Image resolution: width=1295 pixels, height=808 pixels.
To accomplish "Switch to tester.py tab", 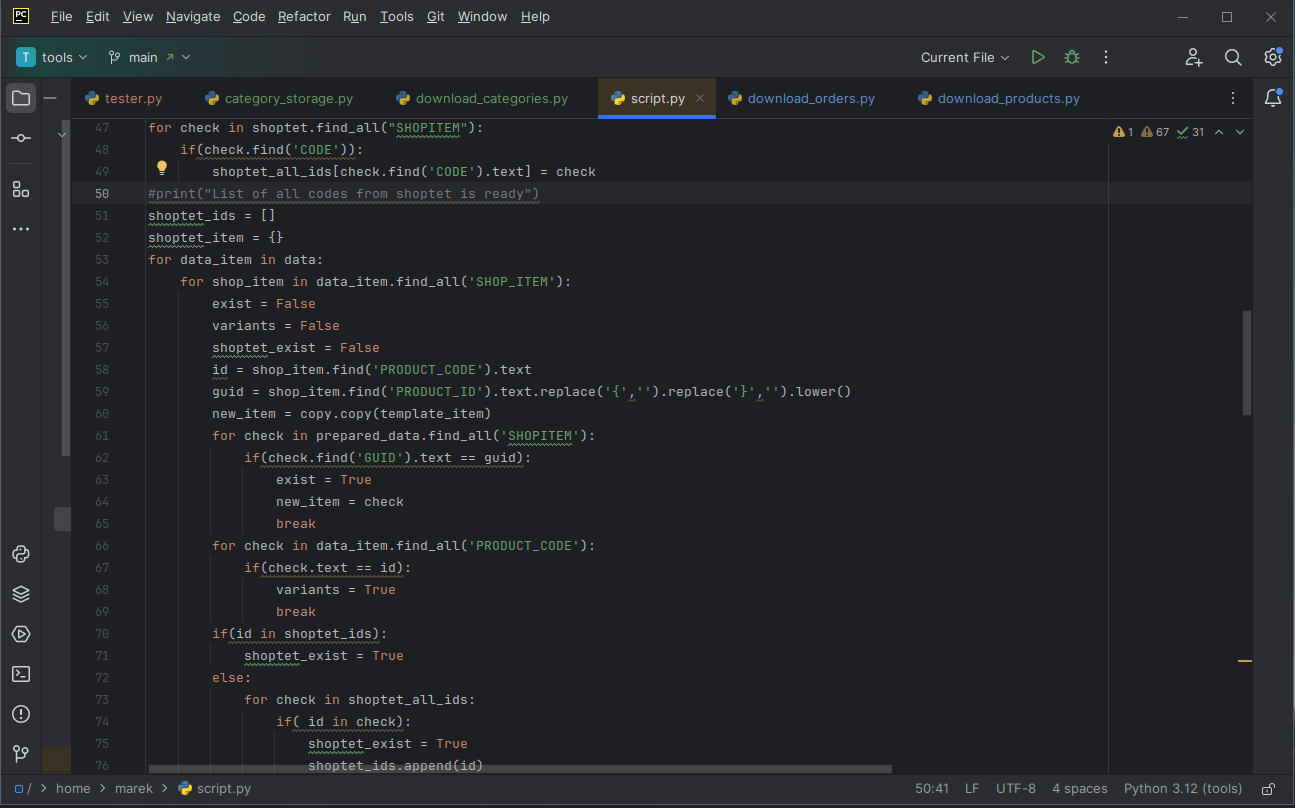I will [x=124, y=98].
